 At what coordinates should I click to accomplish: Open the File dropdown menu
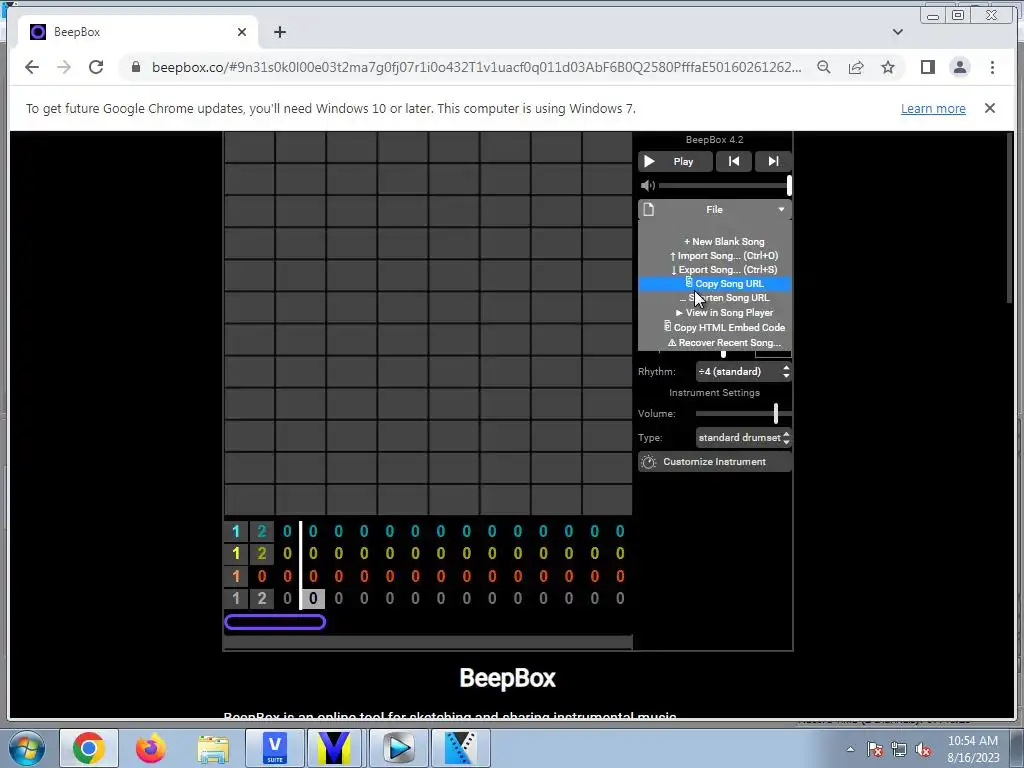(714, 210)
